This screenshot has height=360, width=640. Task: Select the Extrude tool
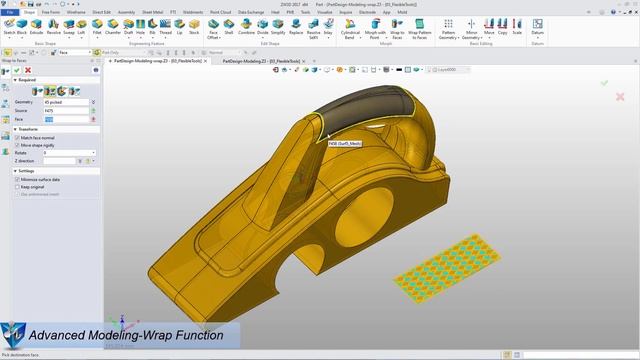coord(36,27)
